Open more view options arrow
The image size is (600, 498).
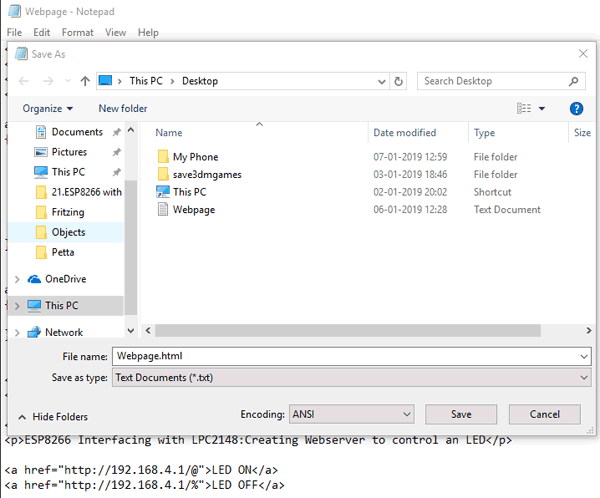(542, 109)
